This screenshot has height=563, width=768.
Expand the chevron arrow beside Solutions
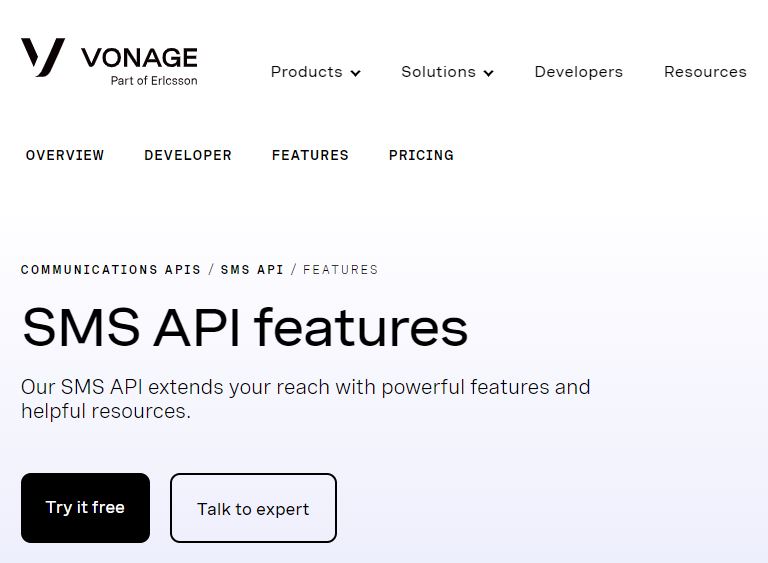pyautogui.click(x=488, y=73)
